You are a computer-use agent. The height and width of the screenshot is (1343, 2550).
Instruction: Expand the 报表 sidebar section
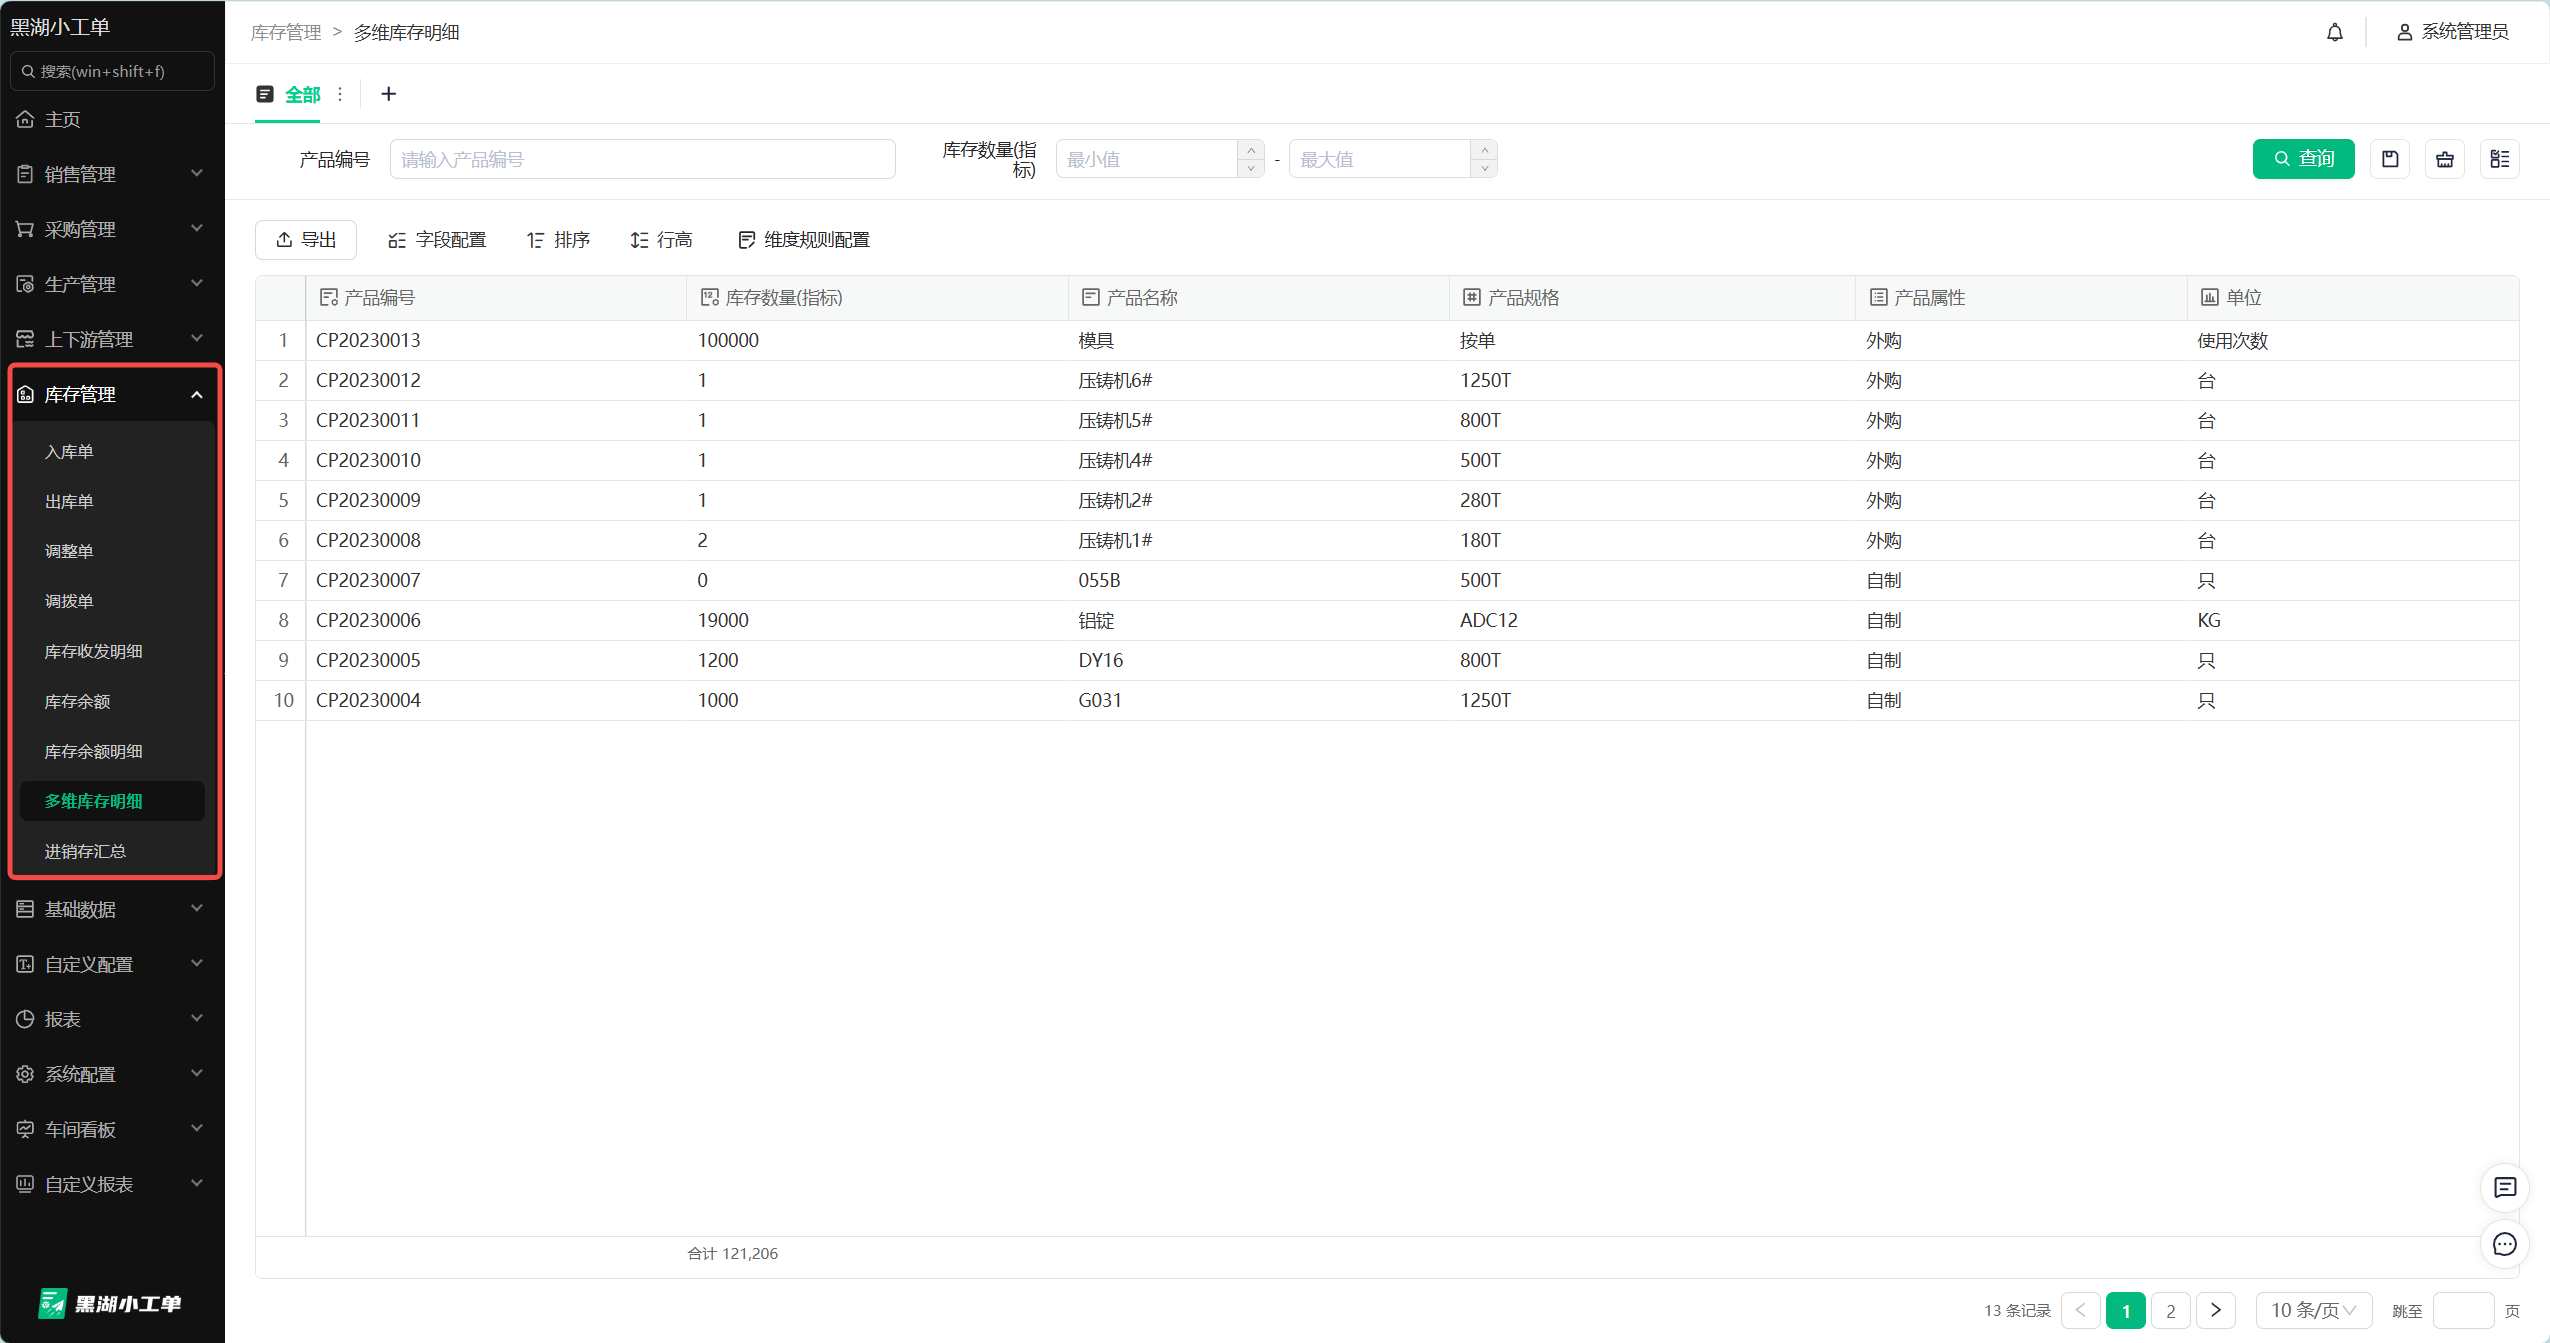[112, 1018]
